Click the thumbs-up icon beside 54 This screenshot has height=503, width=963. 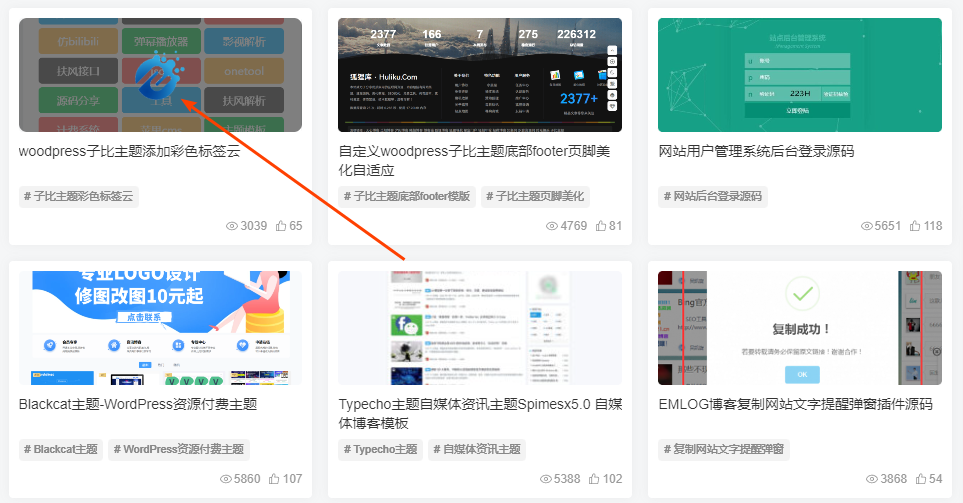pyautogui.click(x=921, y=479)
